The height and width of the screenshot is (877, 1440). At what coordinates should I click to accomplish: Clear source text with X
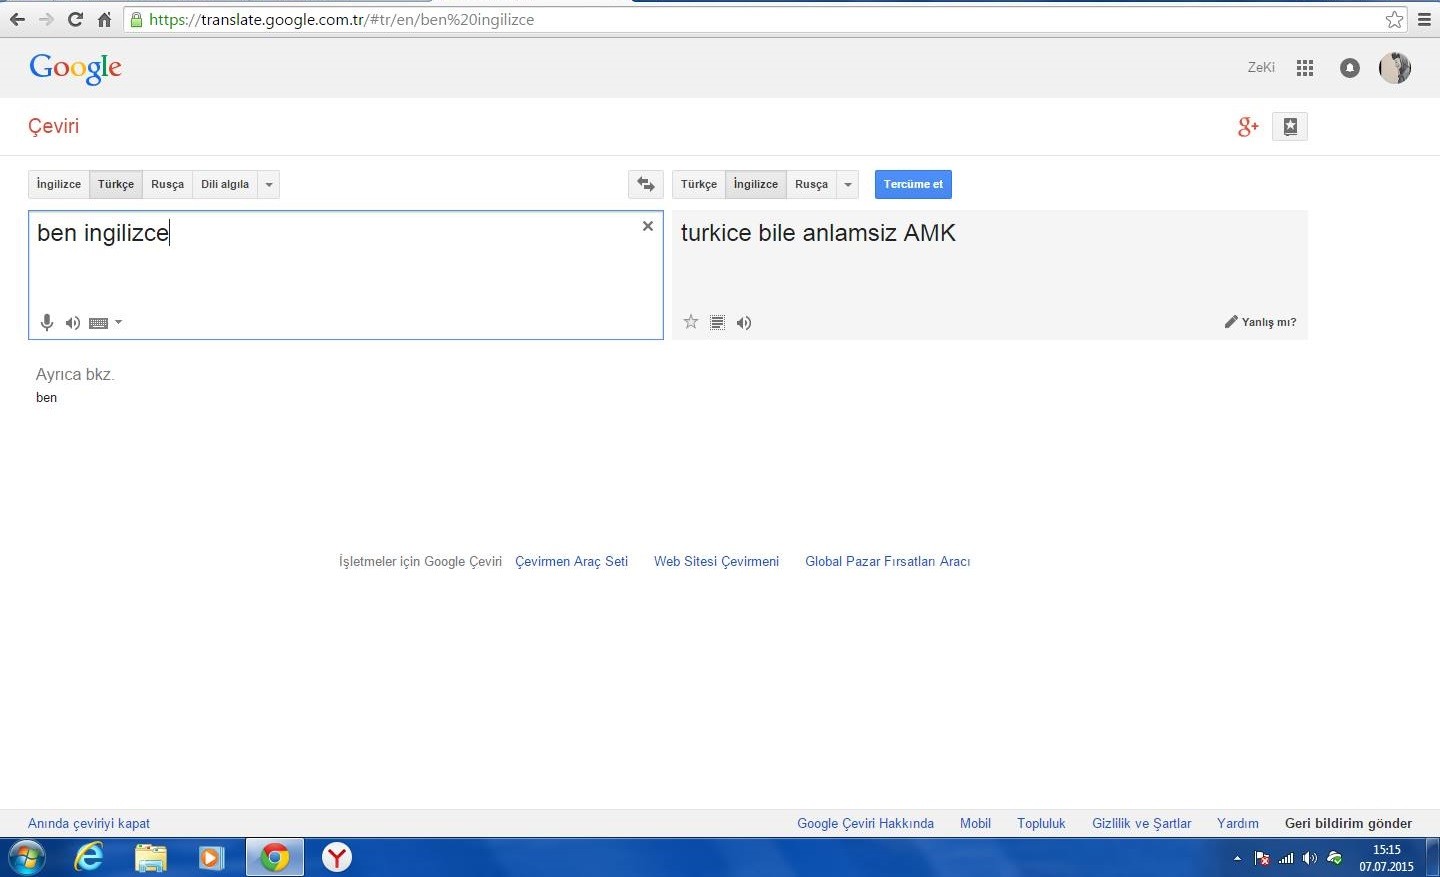tap(648, 226)
